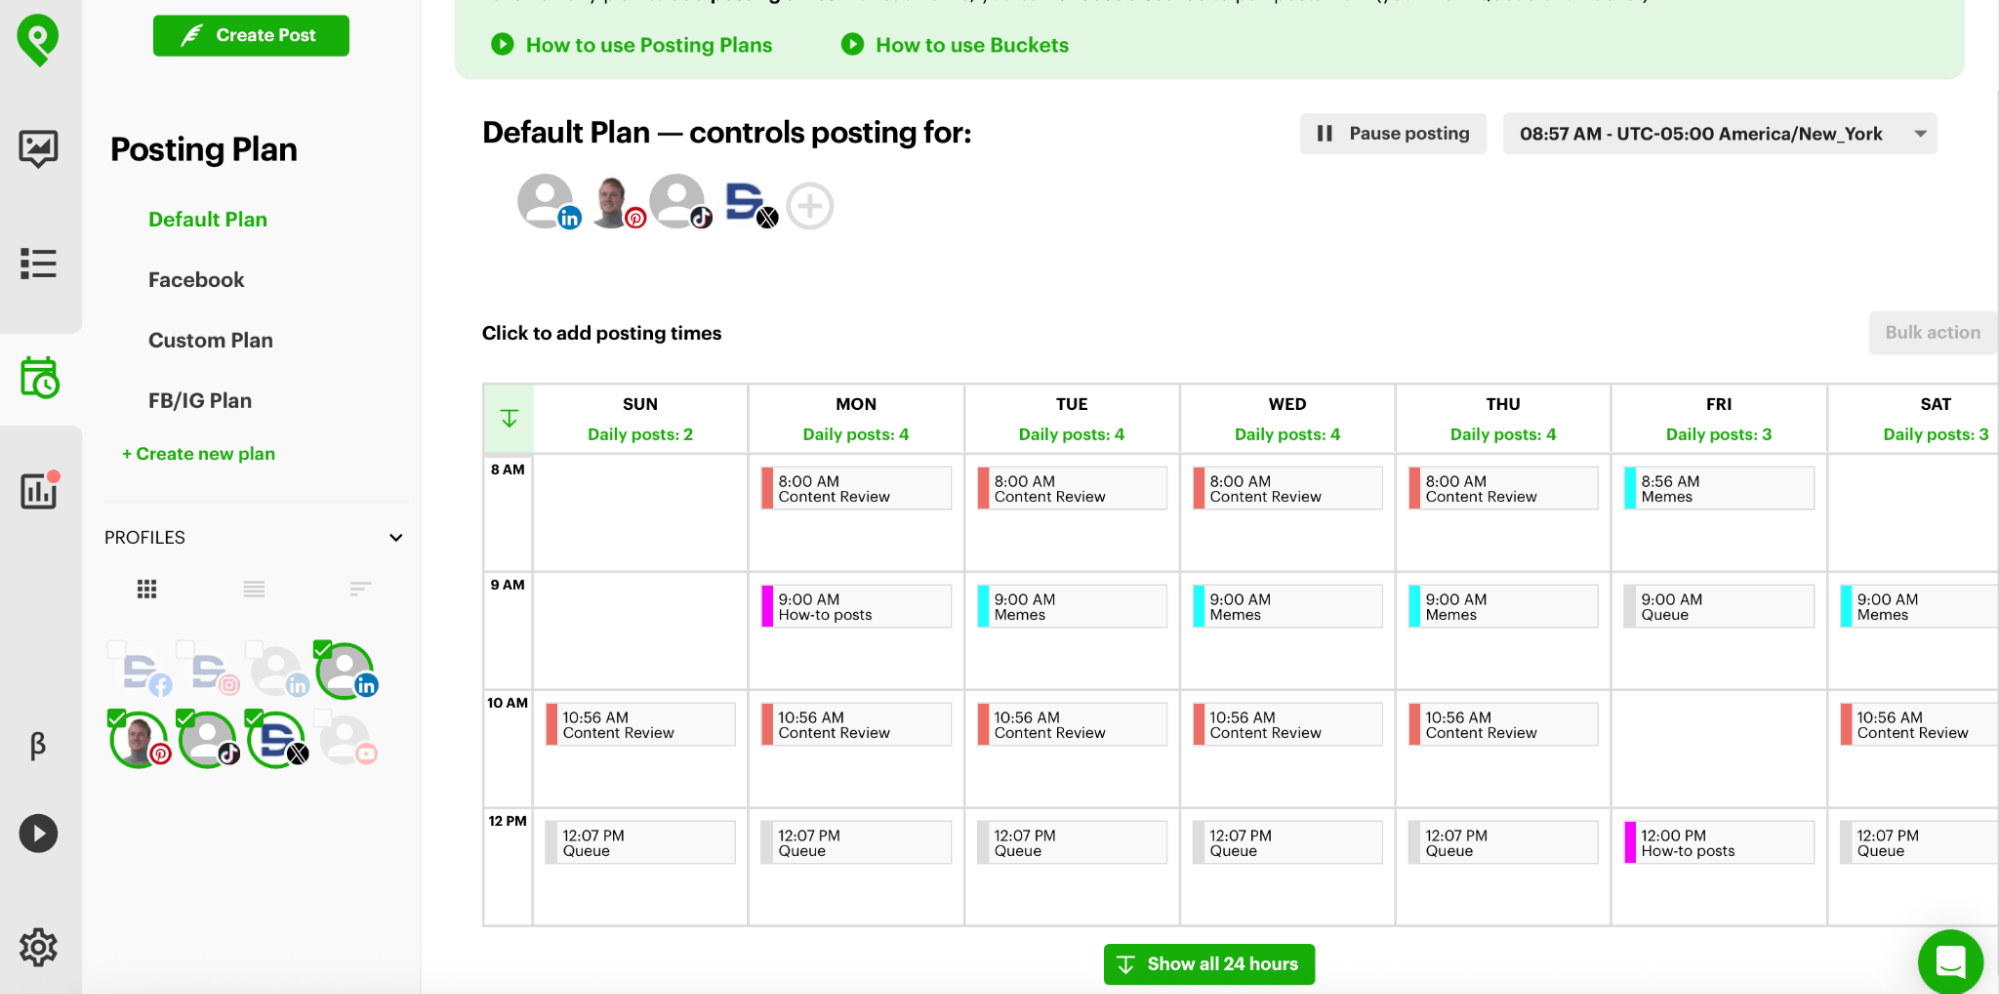The width and height of the screenshot is (1999, 994).
Task: Open the video tutorials play icon
Action: pos(38,833)
